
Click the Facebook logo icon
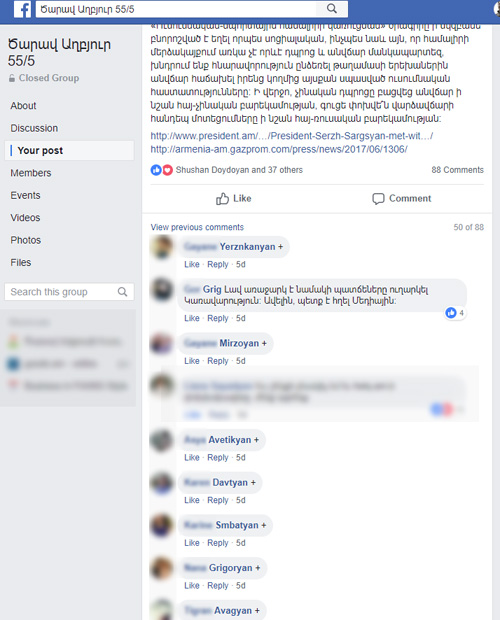click(22, 9)
